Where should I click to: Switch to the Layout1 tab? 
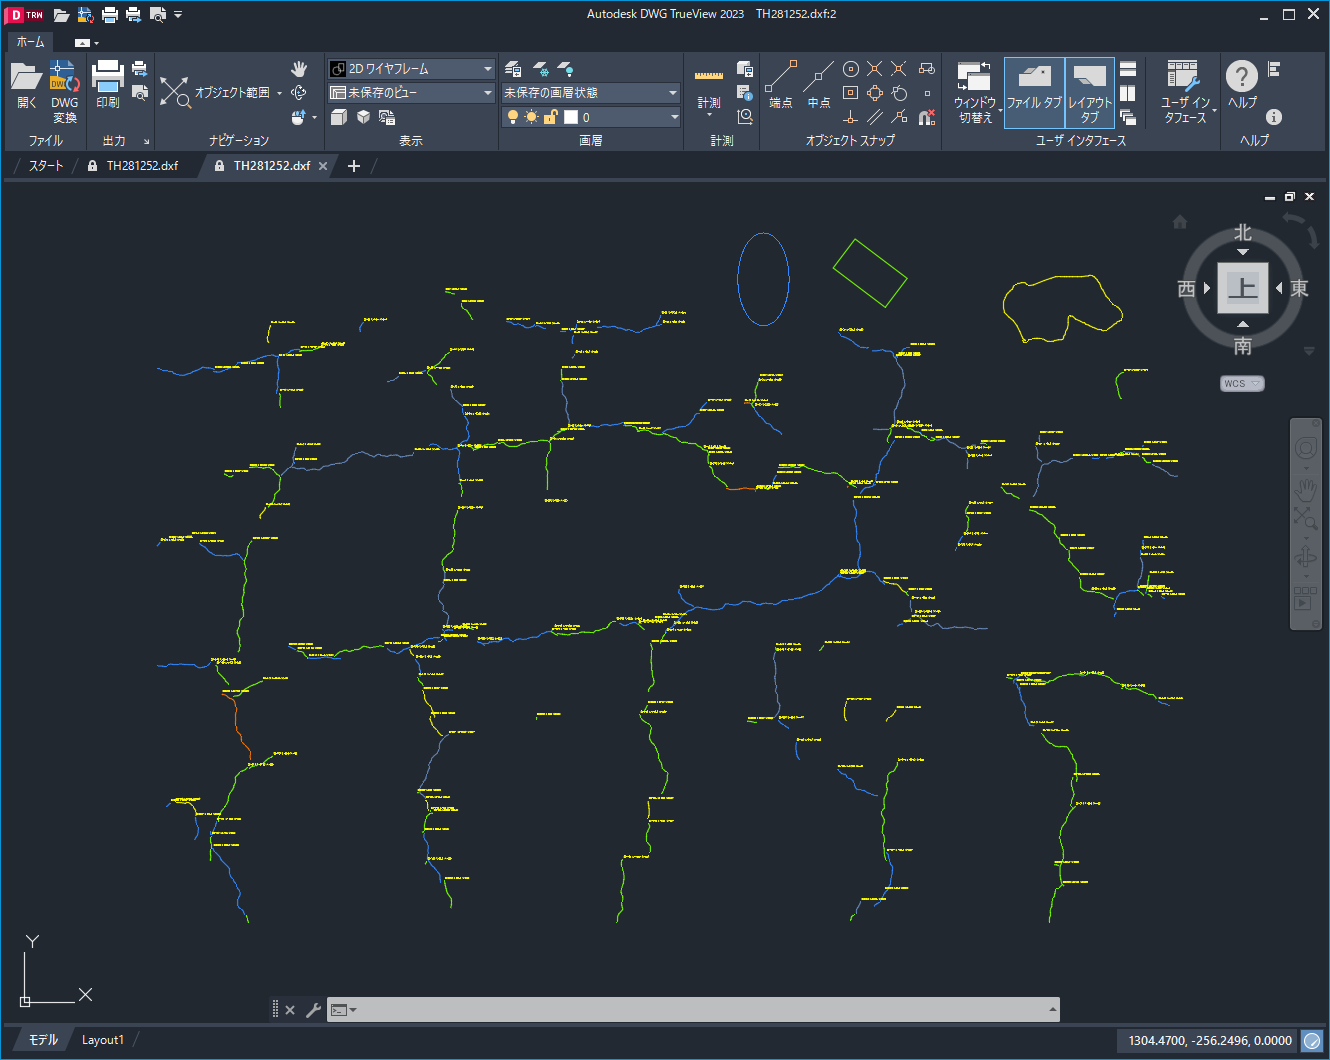(102, 1040)
